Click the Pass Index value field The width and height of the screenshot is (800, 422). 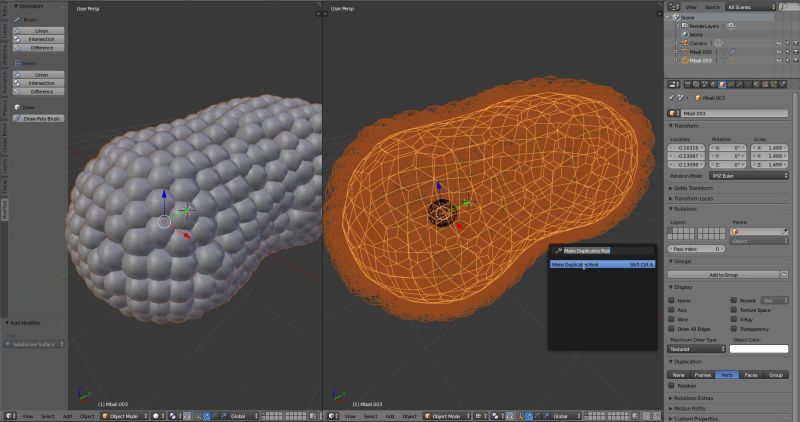click(x=696, y=249)
